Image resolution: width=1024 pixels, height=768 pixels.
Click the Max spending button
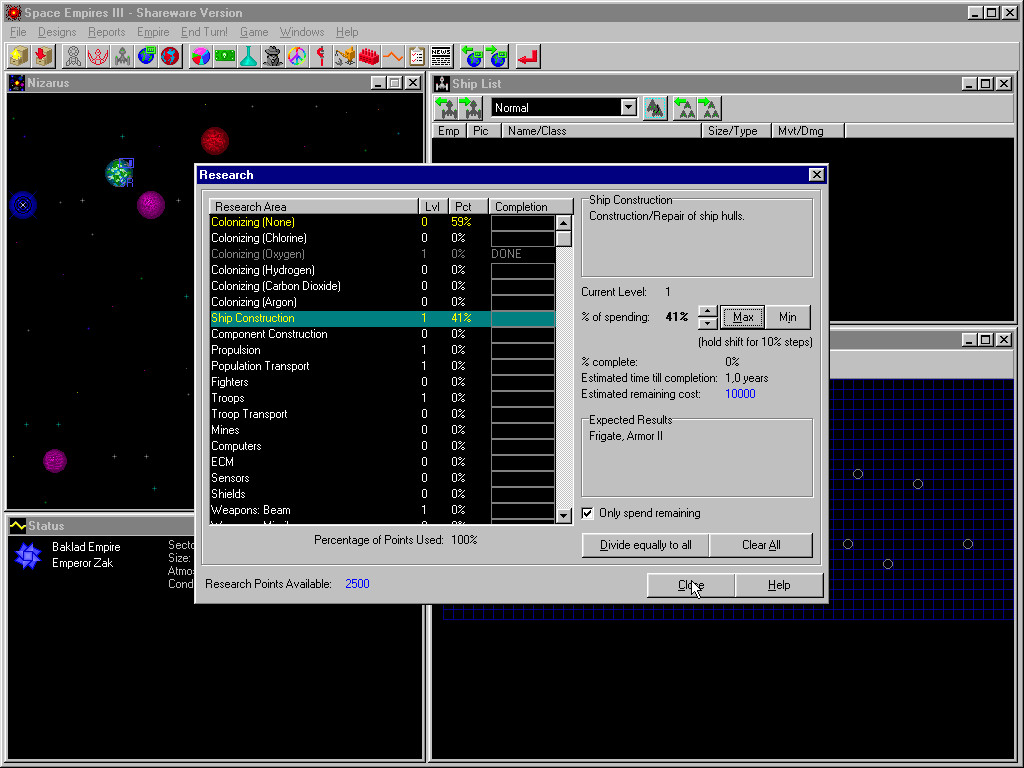pyautogui.click(x=742, y=317)
